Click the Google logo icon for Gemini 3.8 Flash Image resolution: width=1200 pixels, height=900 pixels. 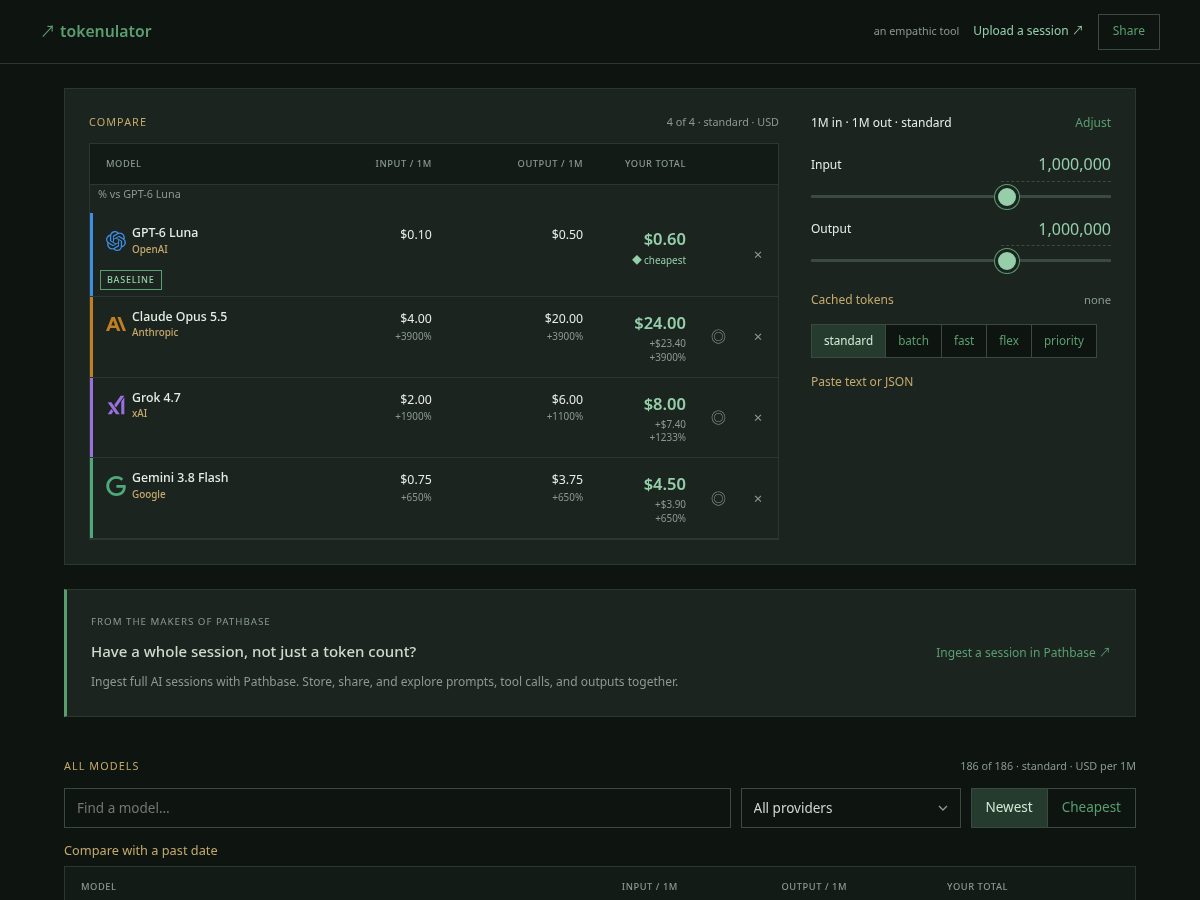click(116, 486)
